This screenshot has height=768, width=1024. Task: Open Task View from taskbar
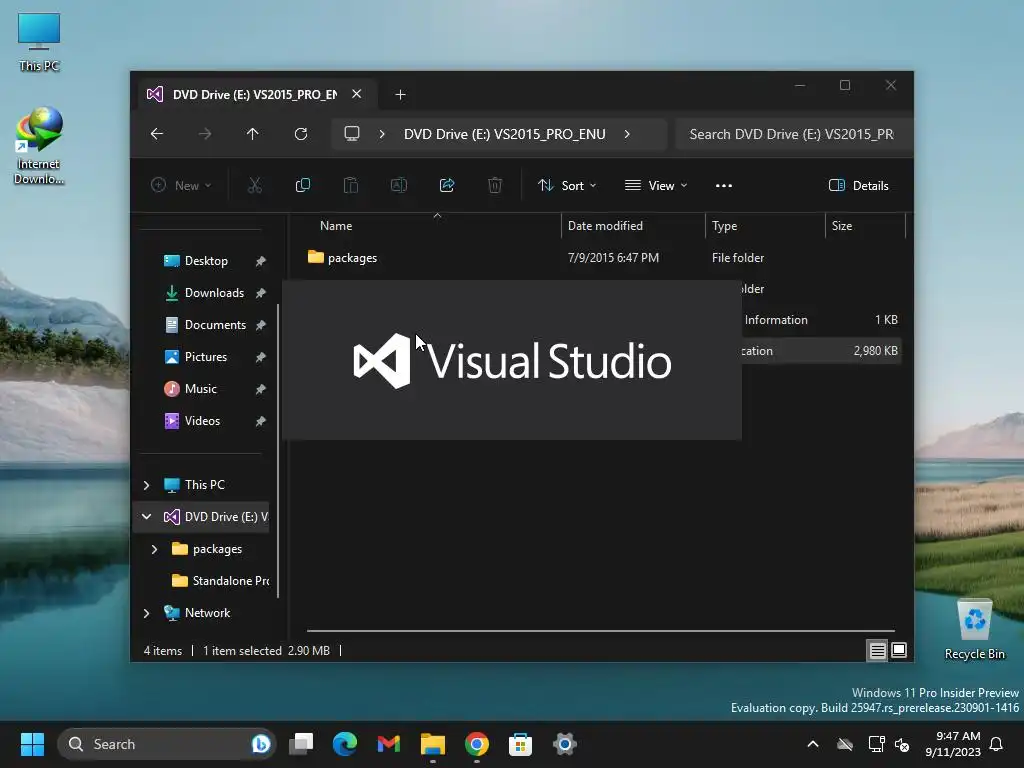pyautogui.click(x=301, y=744)
